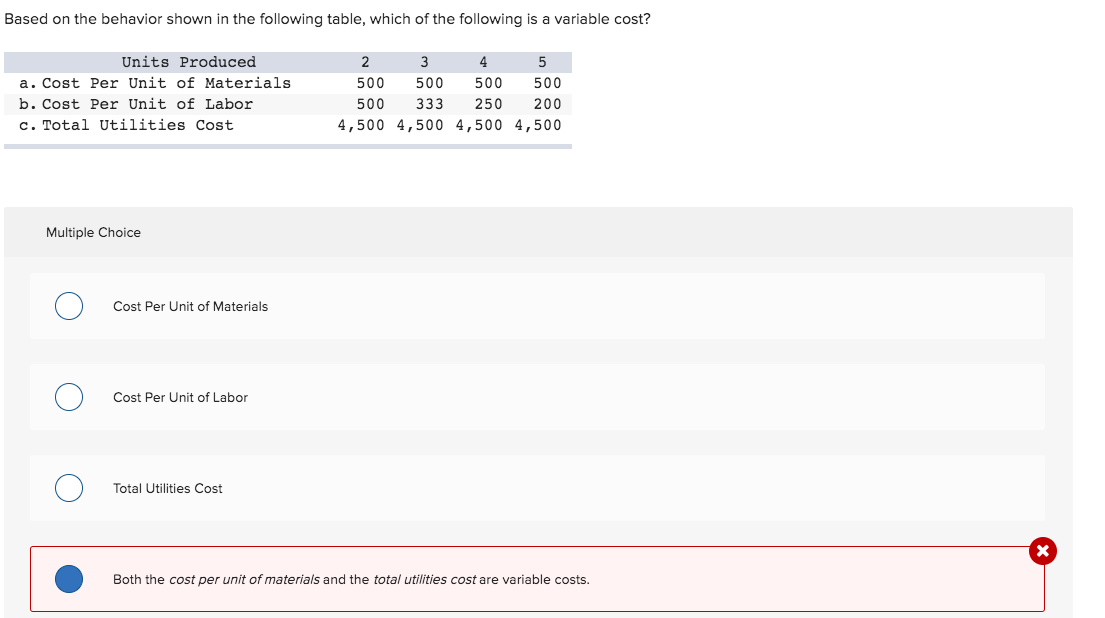Screen dimensions: 1105x618
Task: Click the column header showing 2 units produced
Action: [366, 62]
